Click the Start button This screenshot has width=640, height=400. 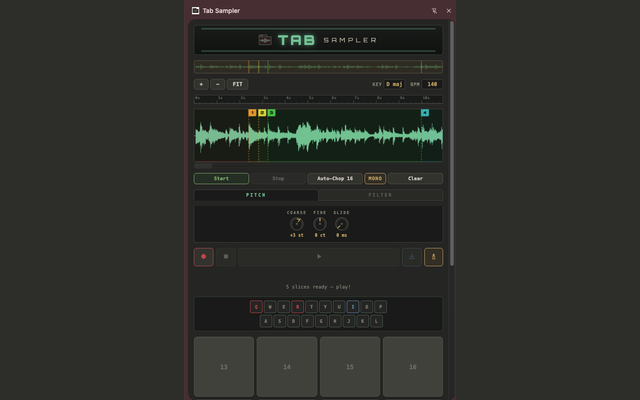221,178
